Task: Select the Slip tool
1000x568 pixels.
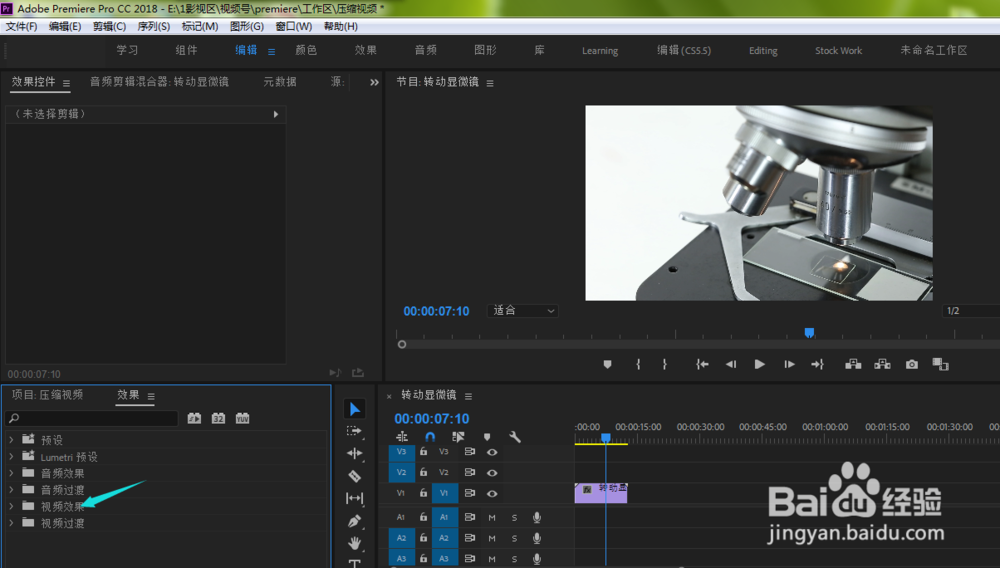Action: click(355, 499)
